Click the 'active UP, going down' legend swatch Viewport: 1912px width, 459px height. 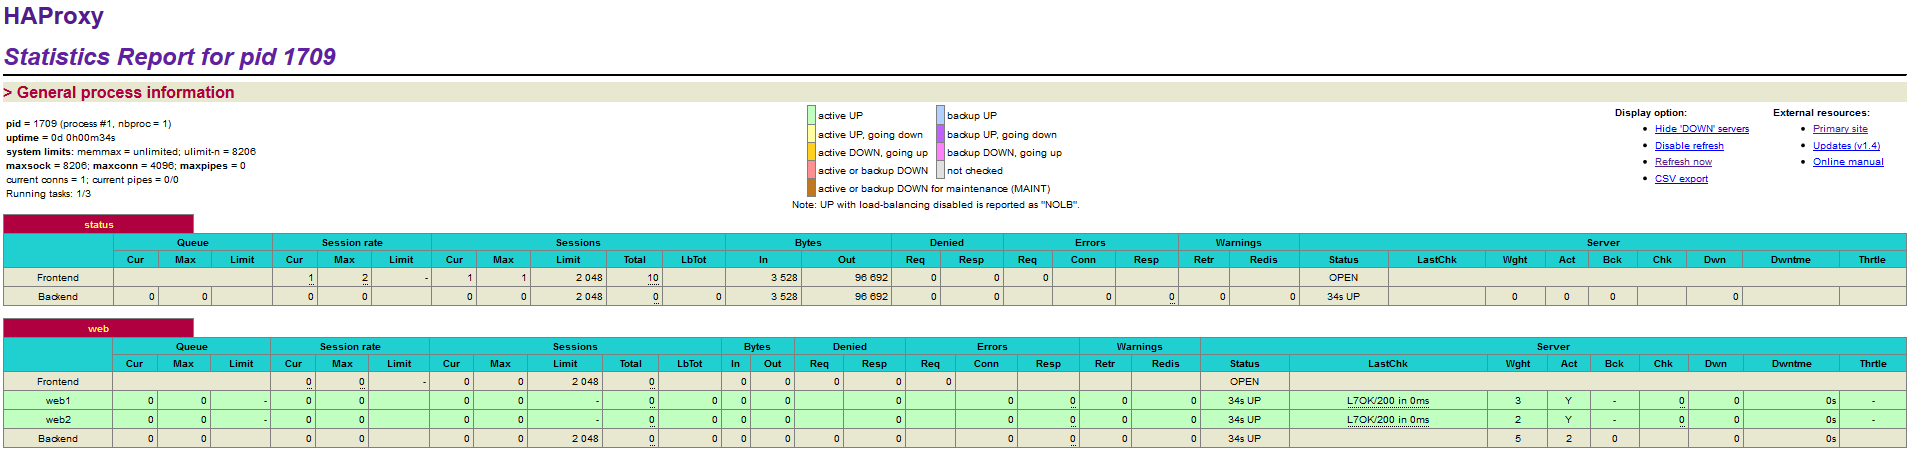click(x=811, y=134)
